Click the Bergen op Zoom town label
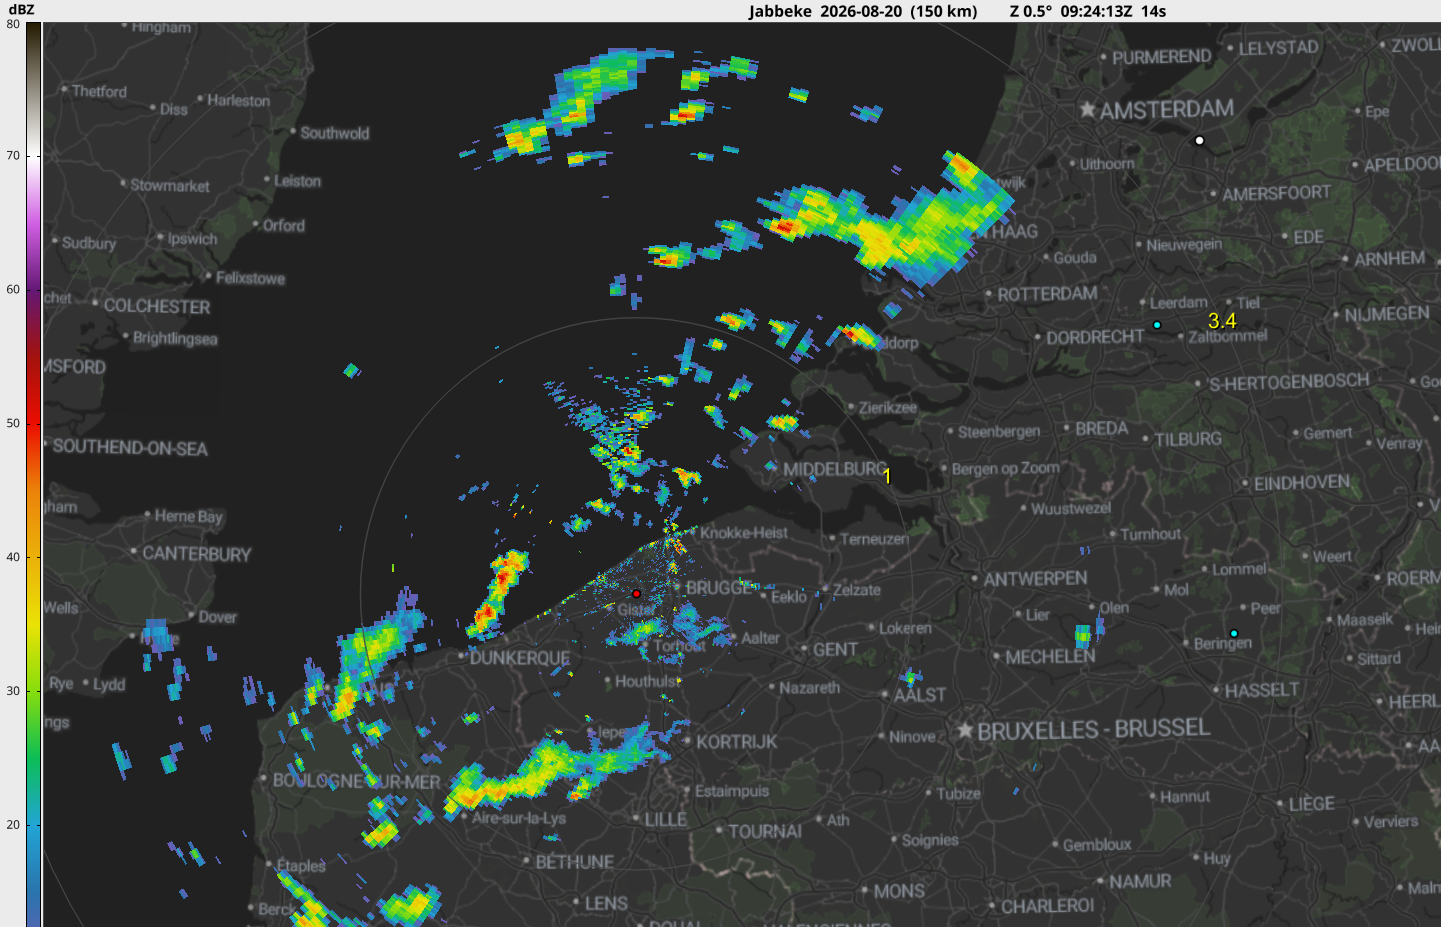The image size is (1441, 927). (1005, 468)
